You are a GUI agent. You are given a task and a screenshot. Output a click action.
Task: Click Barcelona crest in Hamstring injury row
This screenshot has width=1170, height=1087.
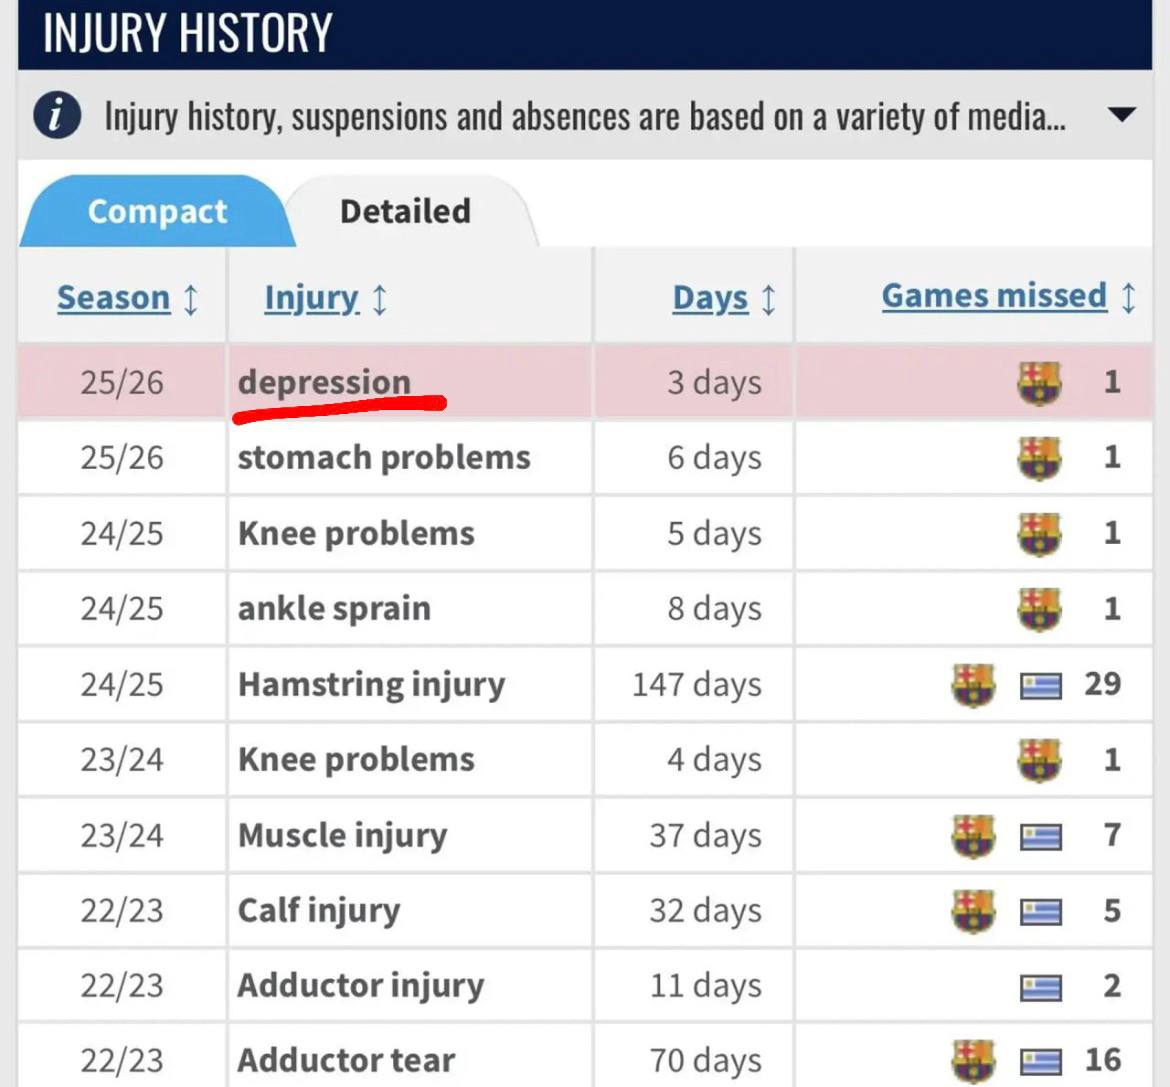click(972, 685)
